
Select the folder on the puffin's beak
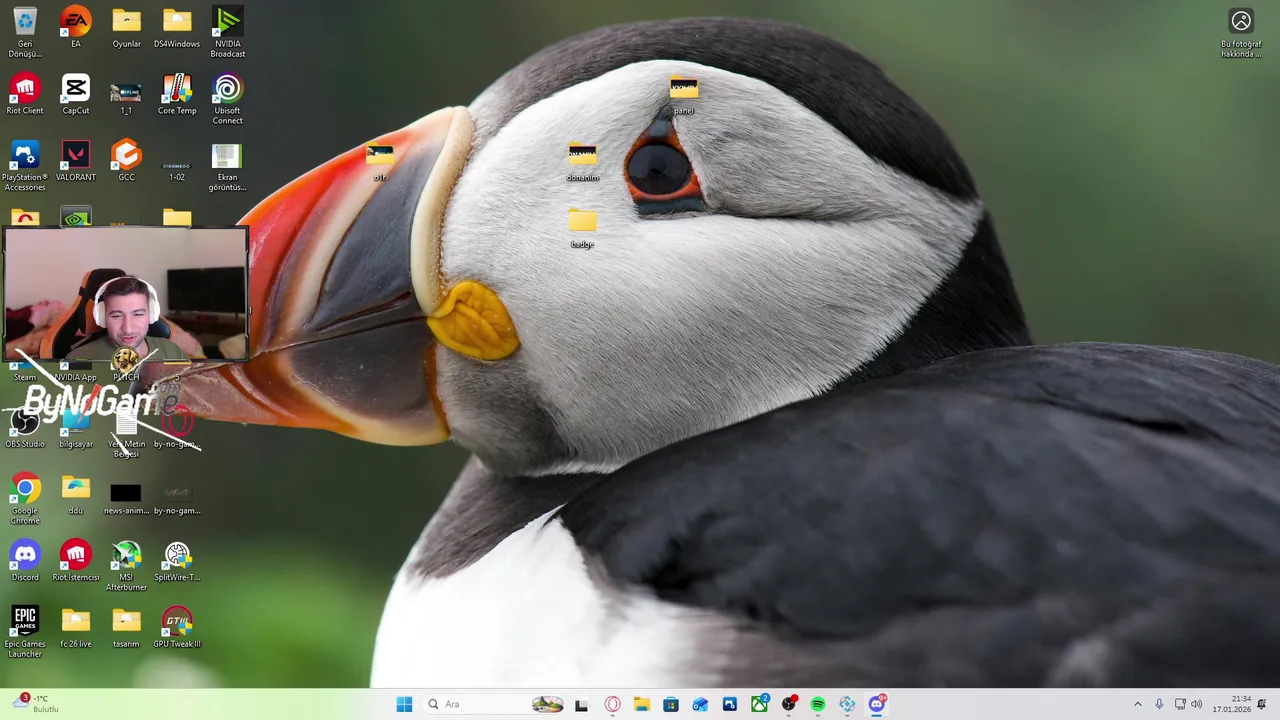pyautogui.click(x=380, y=161)
